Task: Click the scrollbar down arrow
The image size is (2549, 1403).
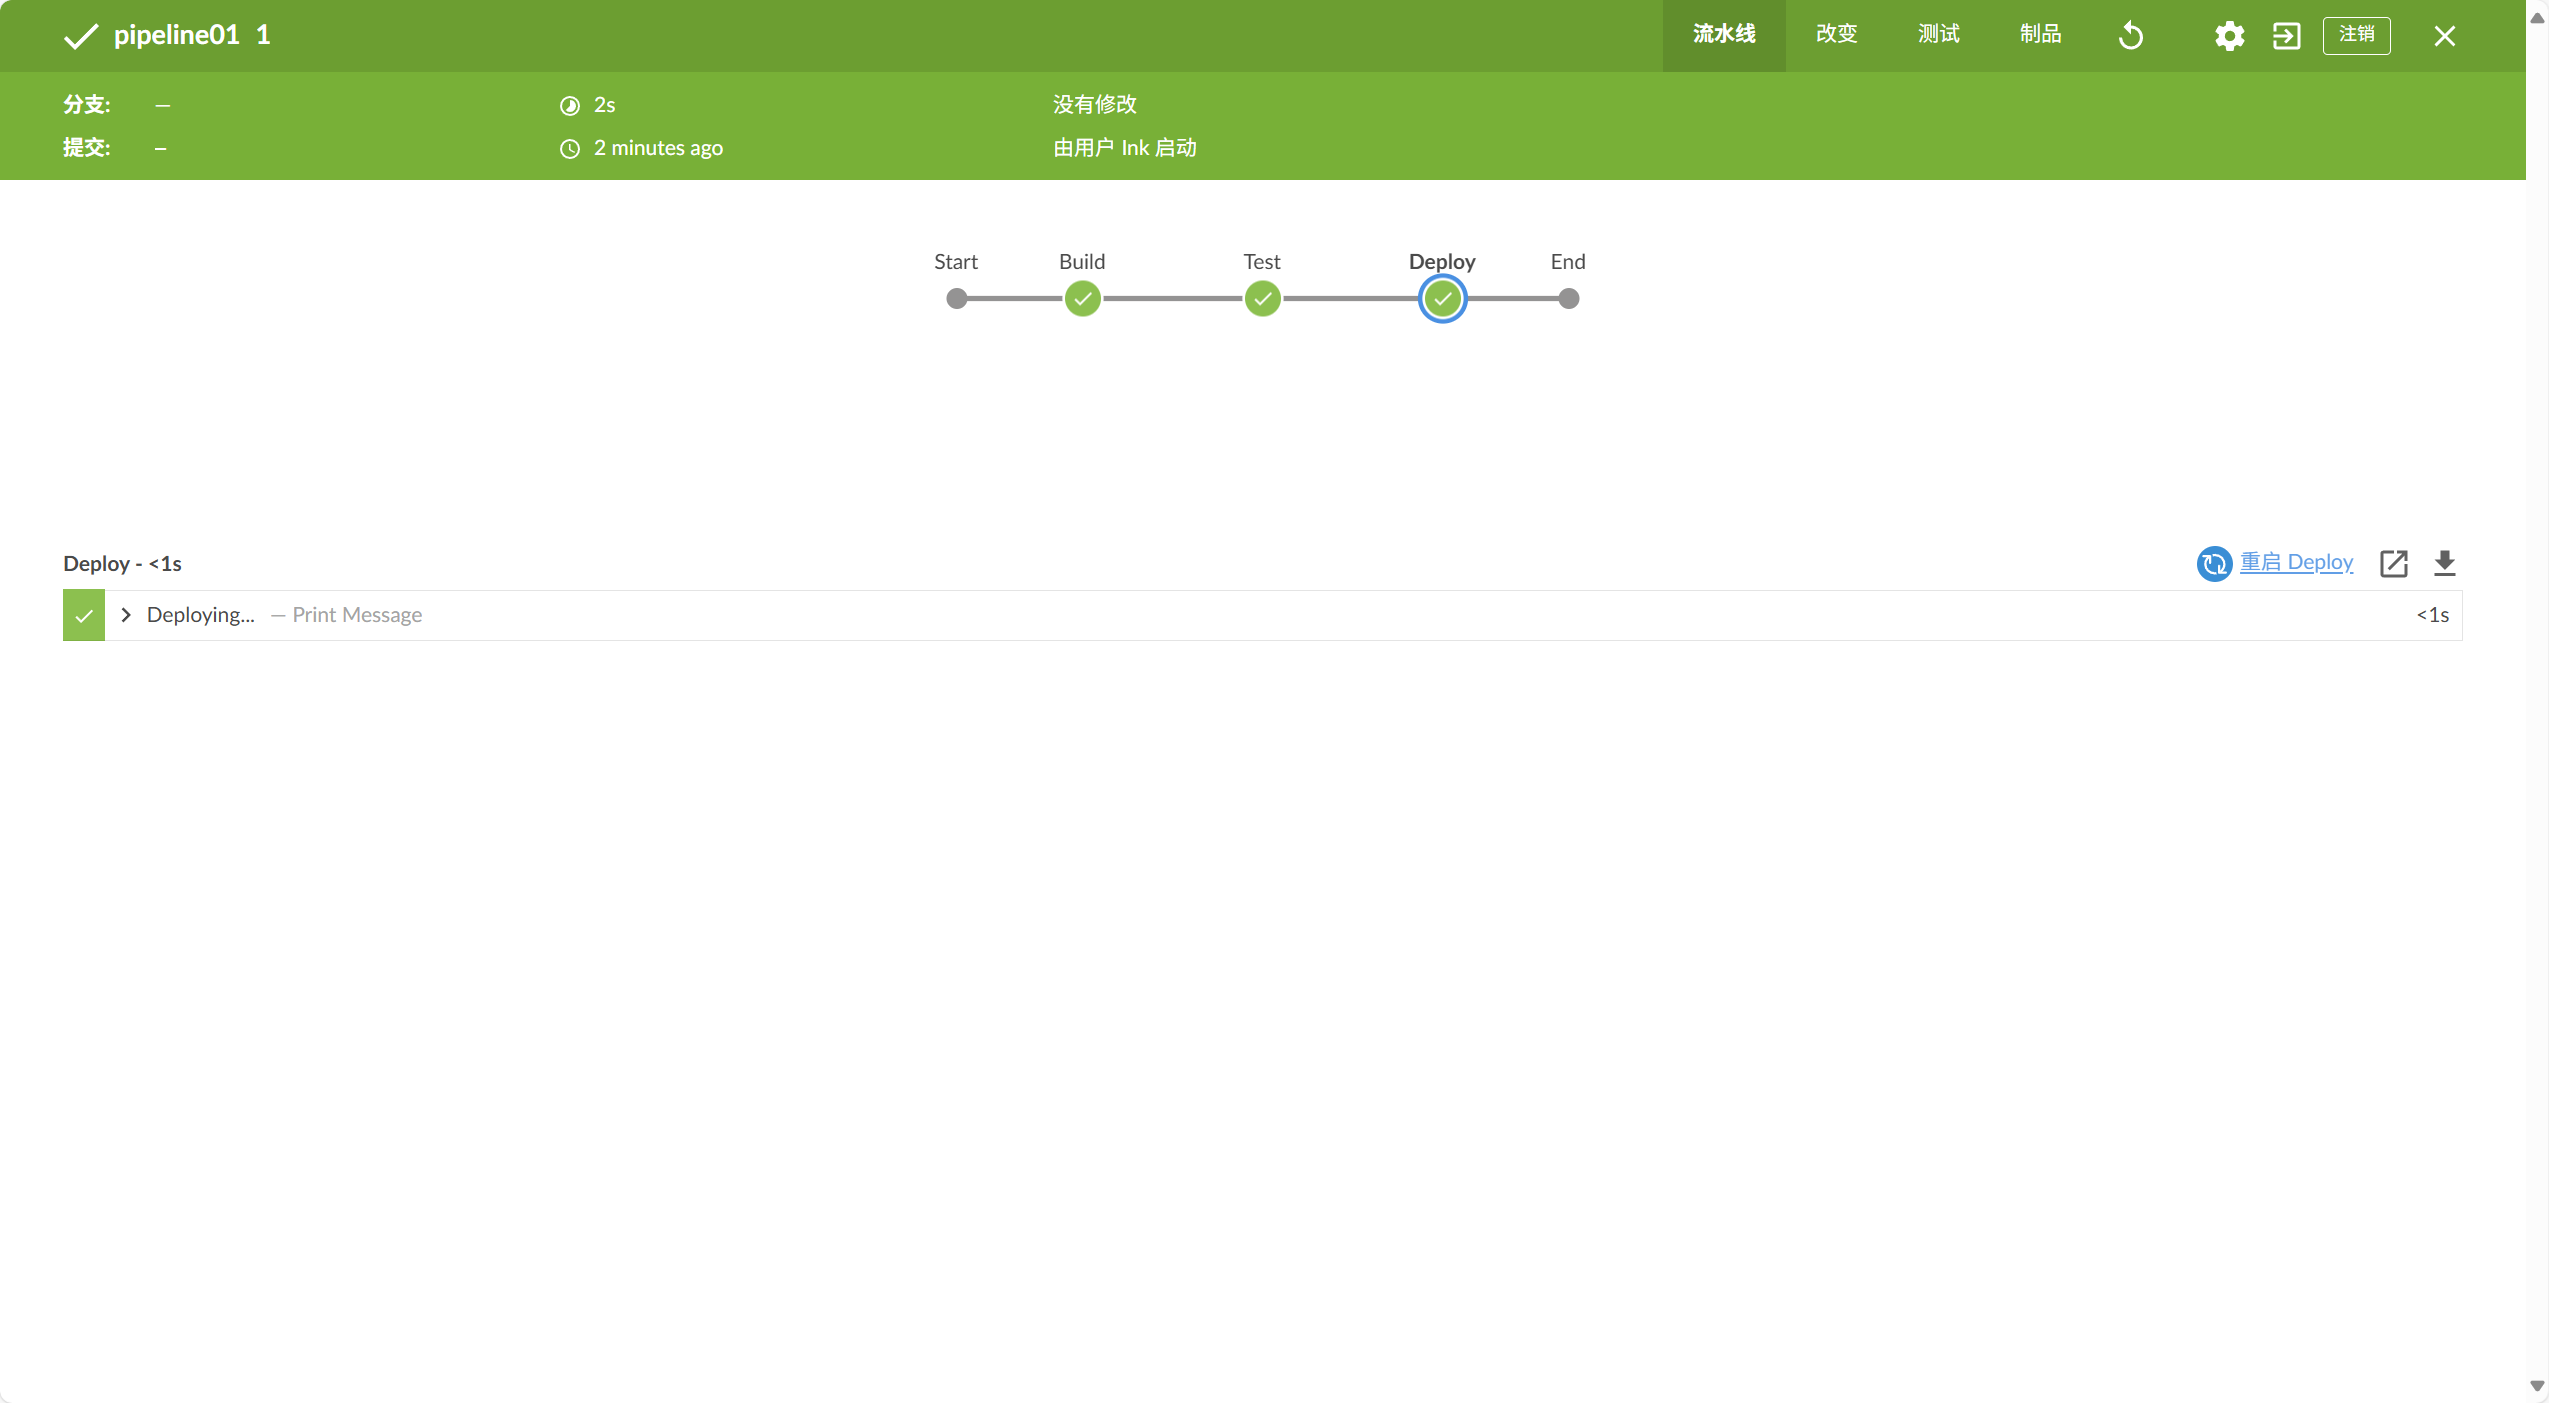Action: (x=2537, y=1386)
